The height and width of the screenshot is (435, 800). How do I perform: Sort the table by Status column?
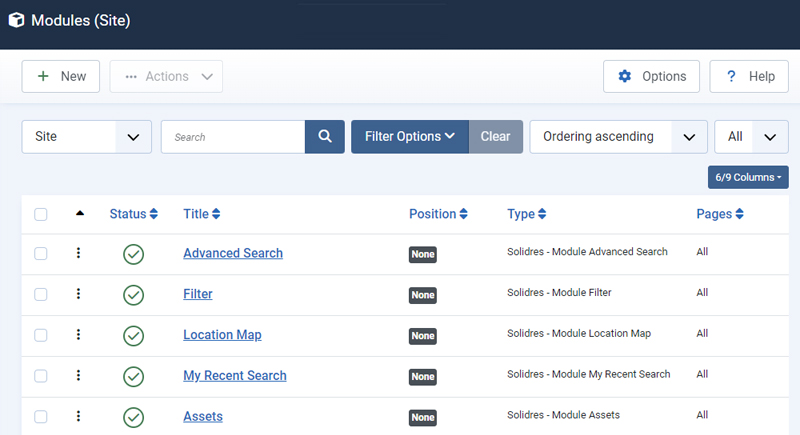pos(134,214)
